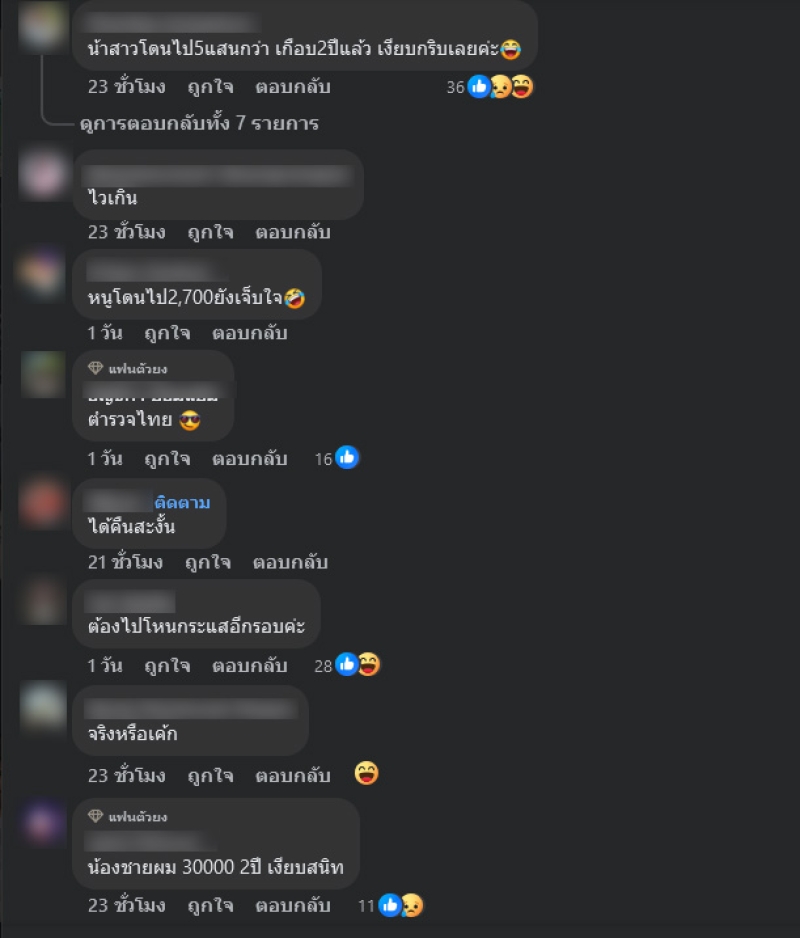Click the top fan diamond badge icon

95,368
